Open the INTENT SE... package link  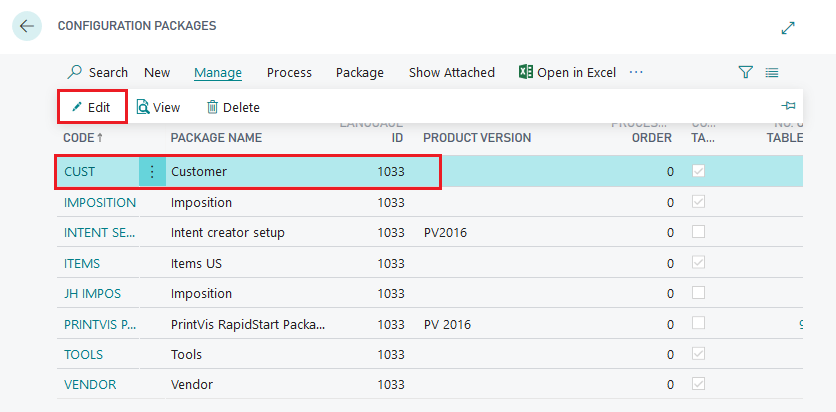(x=100, y=233)
